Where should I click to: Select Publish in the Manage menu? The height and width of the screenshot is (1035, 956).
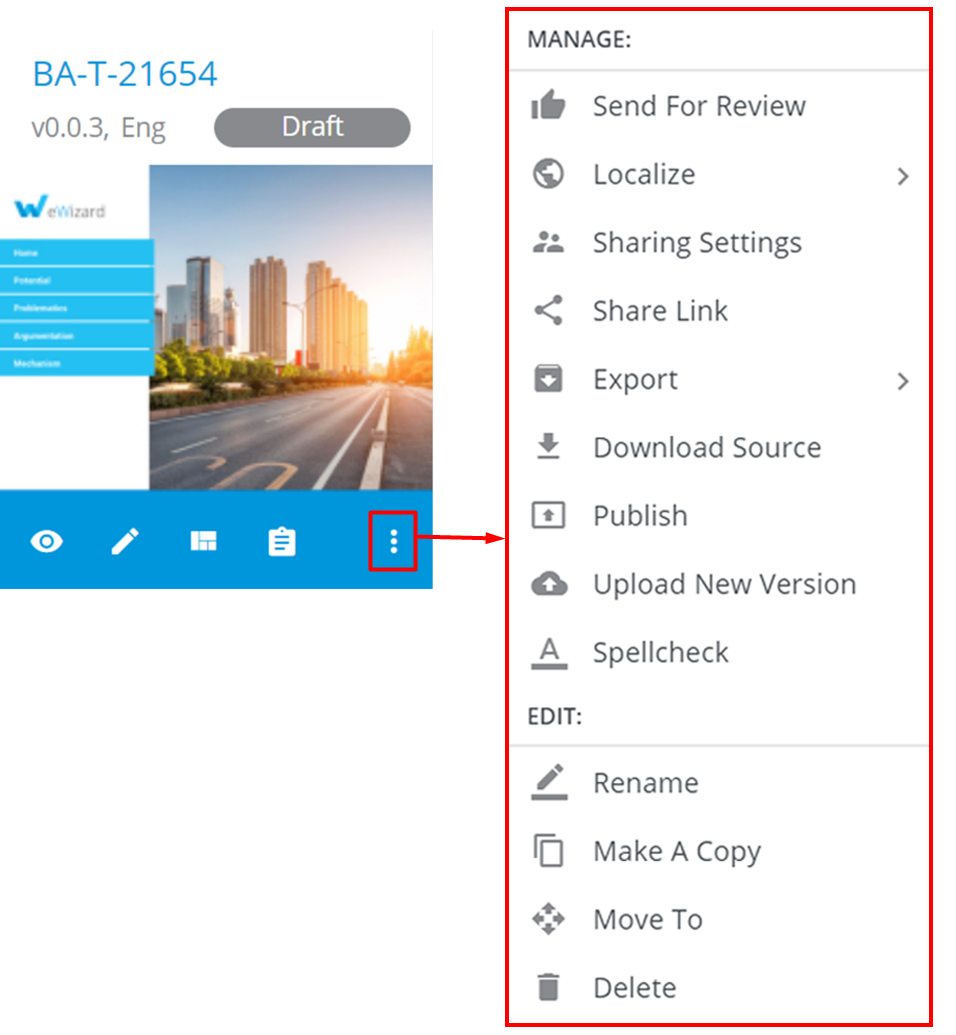point(640,516)
